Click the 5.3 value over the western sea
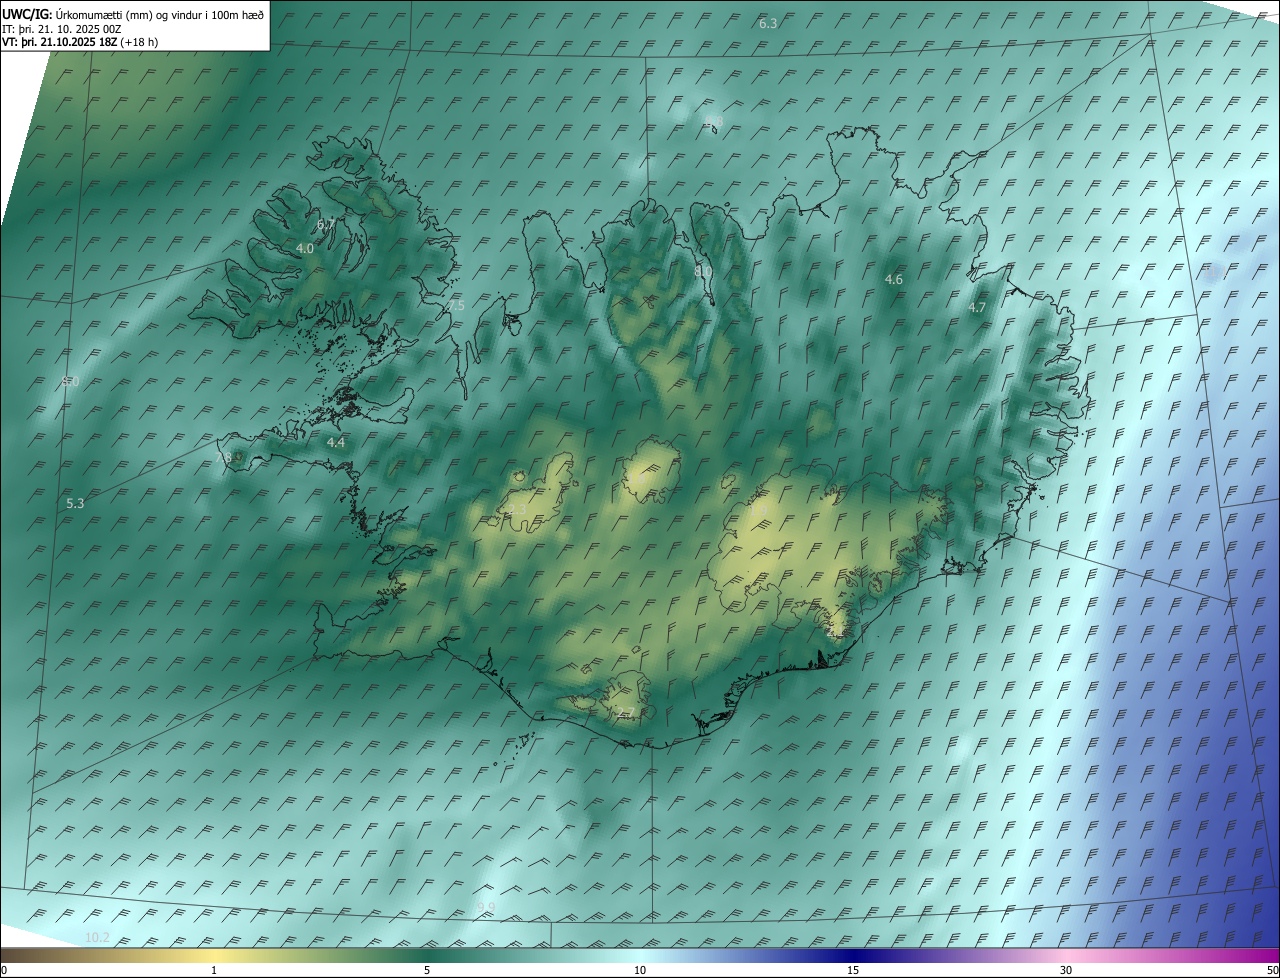 pyautogui.click(x=75, y=503)
